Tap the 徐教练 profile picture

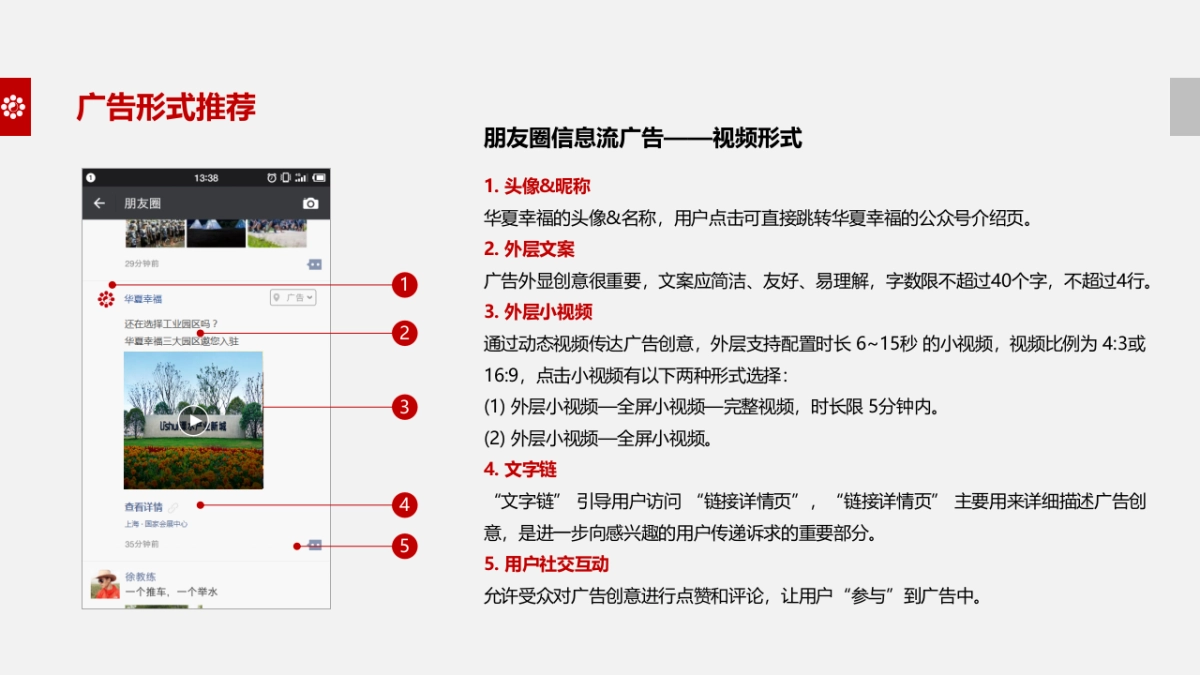(106, 583)
